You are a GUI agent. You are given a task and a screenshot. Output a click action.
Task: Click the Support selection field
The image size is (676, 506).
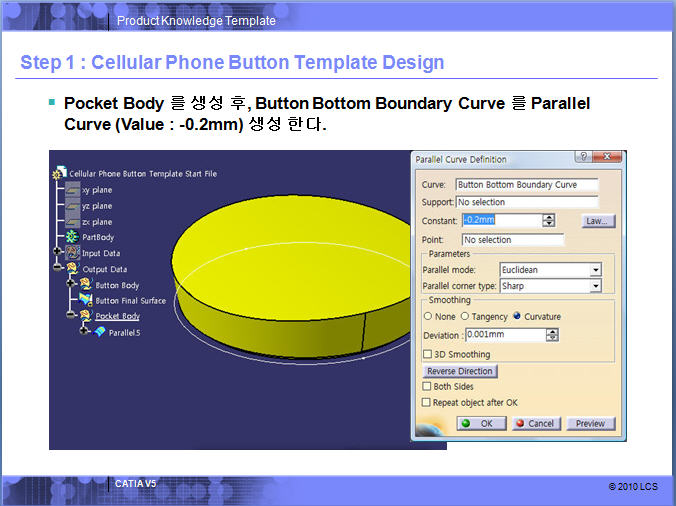point(526,202)
